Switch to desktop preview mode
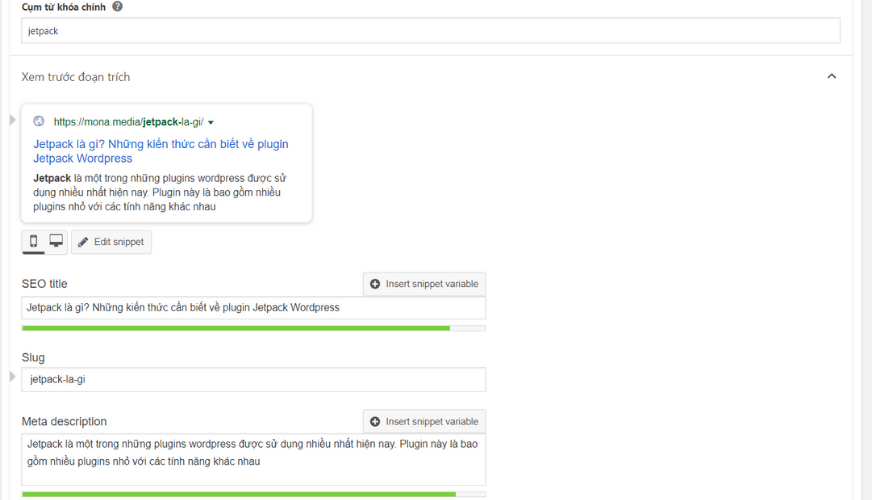The height and width of the screenshot is (500, 872). [56, 242]
